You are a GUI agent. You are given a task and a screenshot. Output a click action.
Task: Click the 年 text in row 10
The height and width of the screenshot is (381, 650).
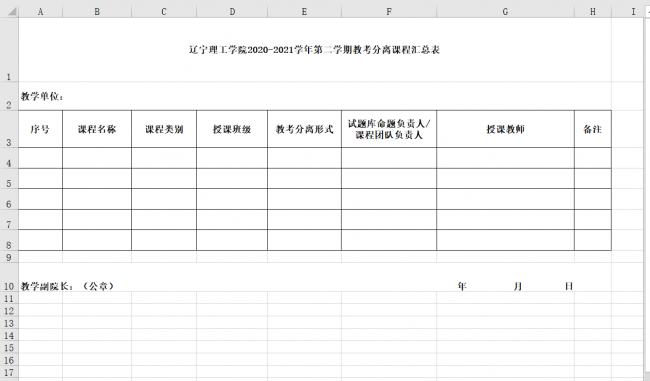462,286
